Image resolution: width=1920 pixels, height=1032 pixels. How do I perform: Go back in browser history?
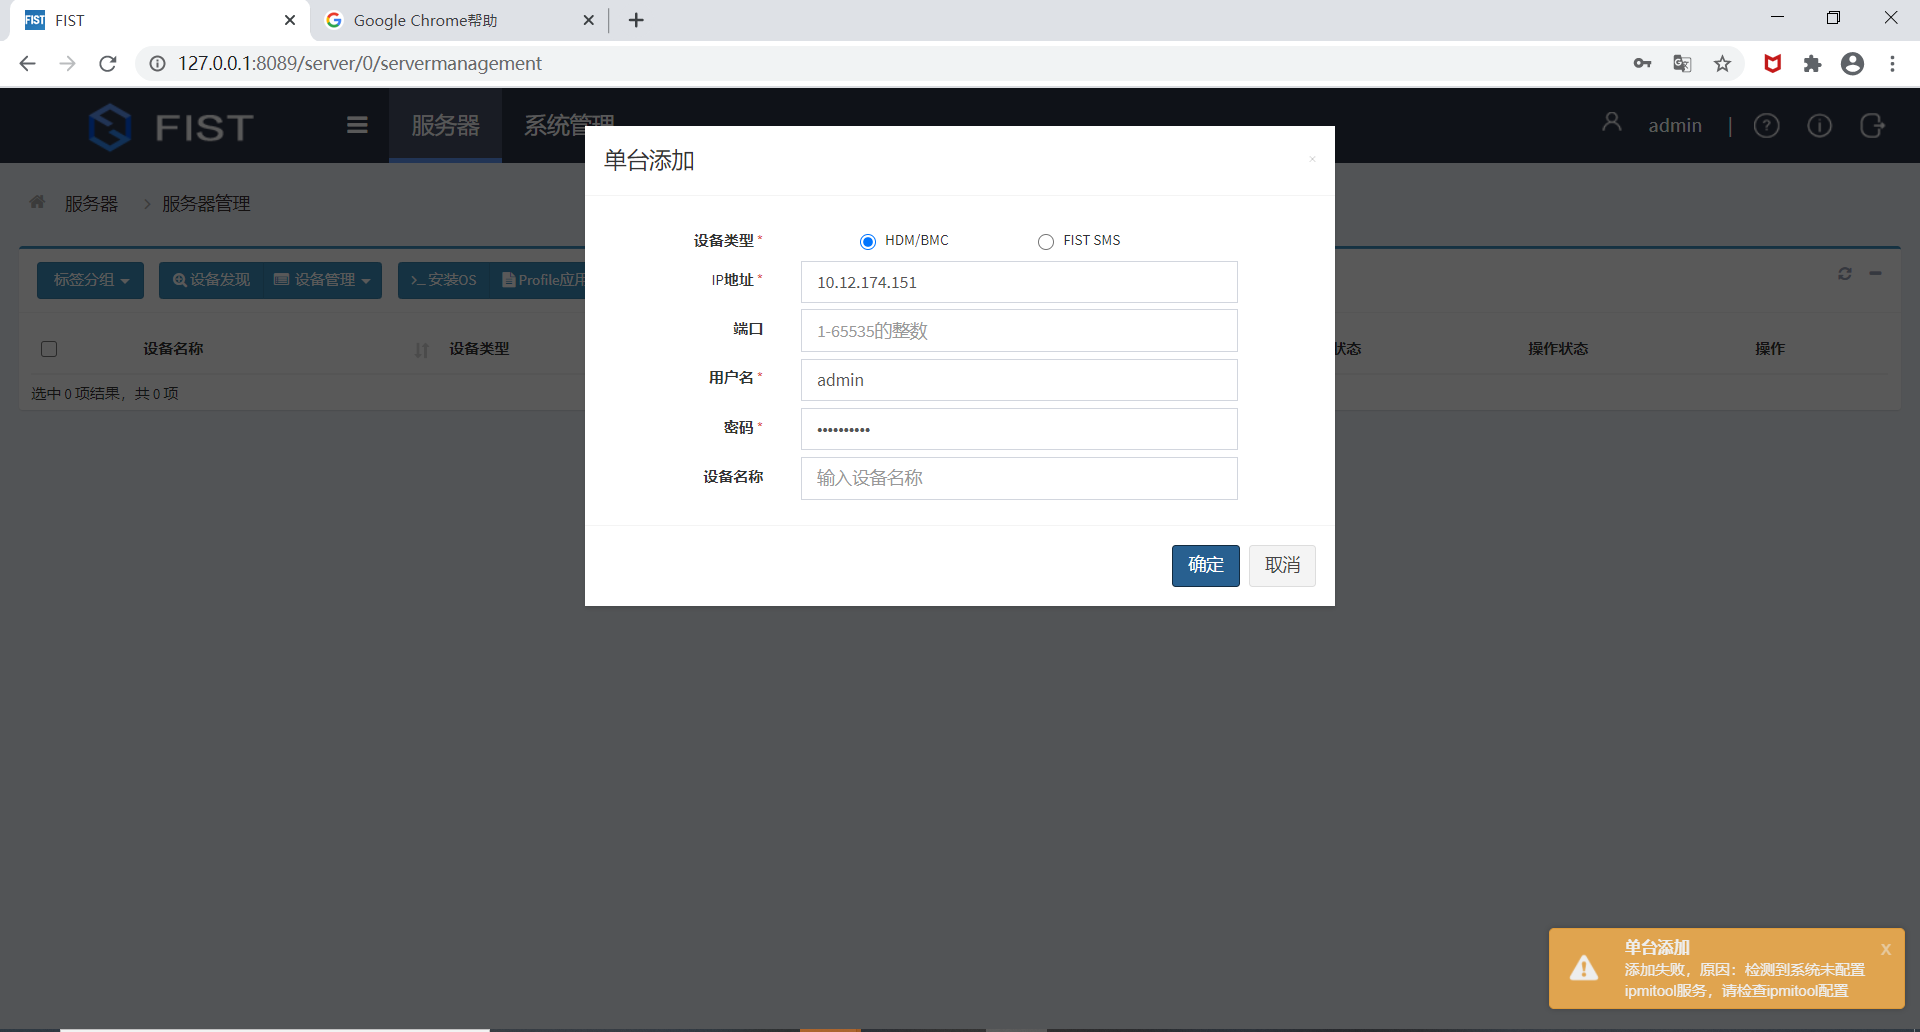tap(27, 64)
